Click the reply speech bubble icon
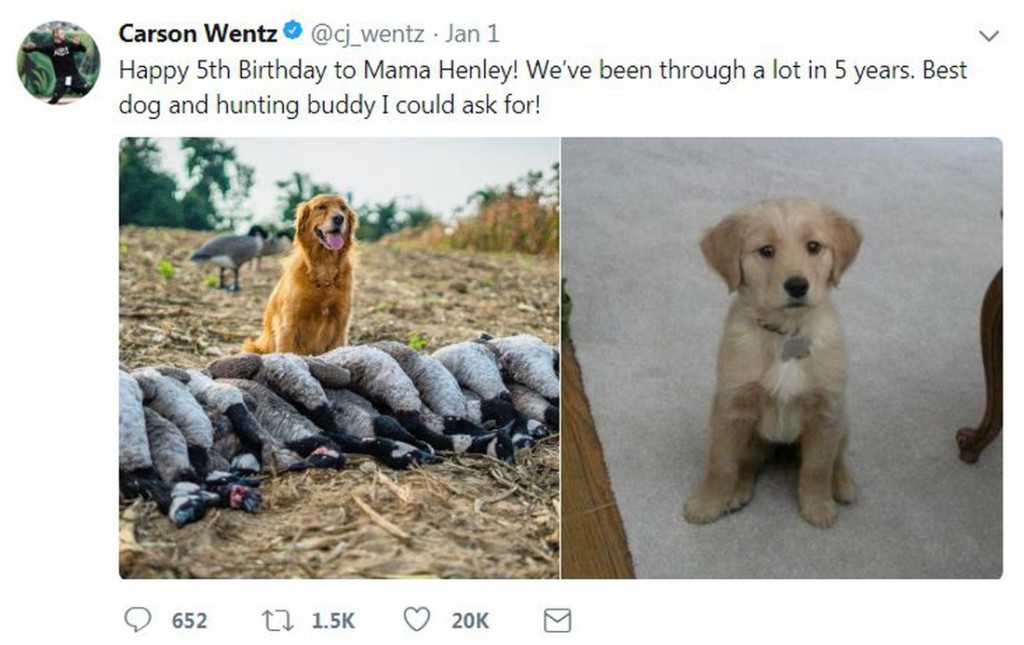Image resolution: width=1024 pixels, height=645 pixels. (x=137, y=620)
